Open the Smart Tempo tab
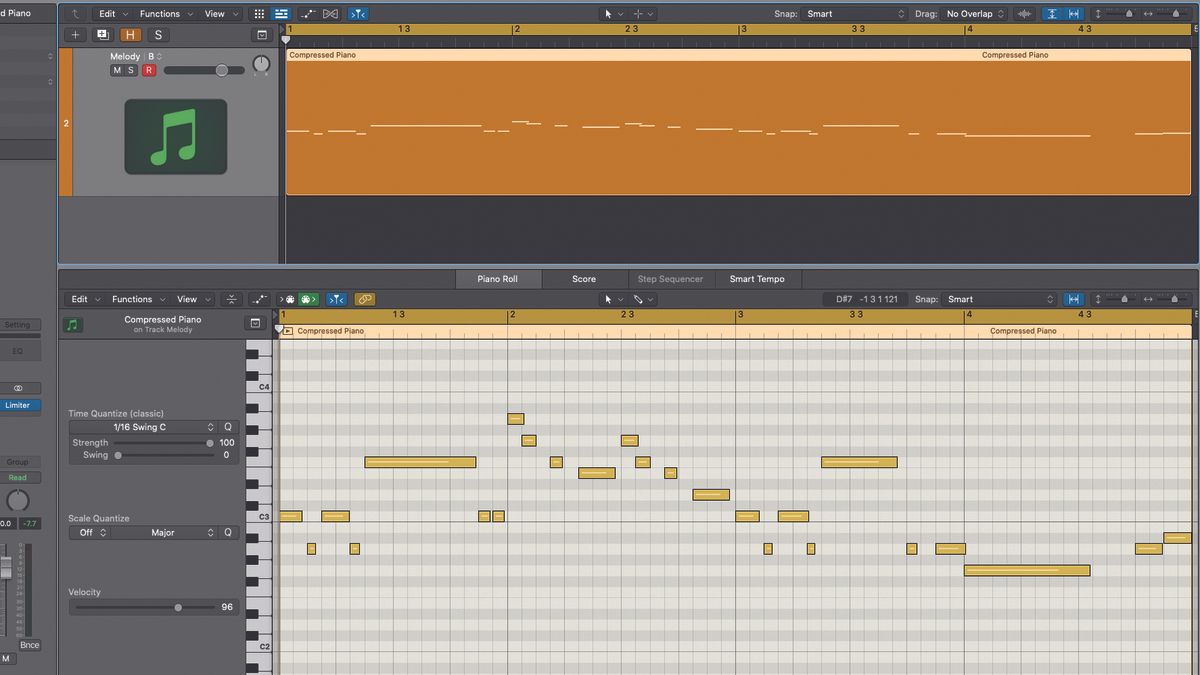Screen dimensions: 1200x675 tap(757, 279)
